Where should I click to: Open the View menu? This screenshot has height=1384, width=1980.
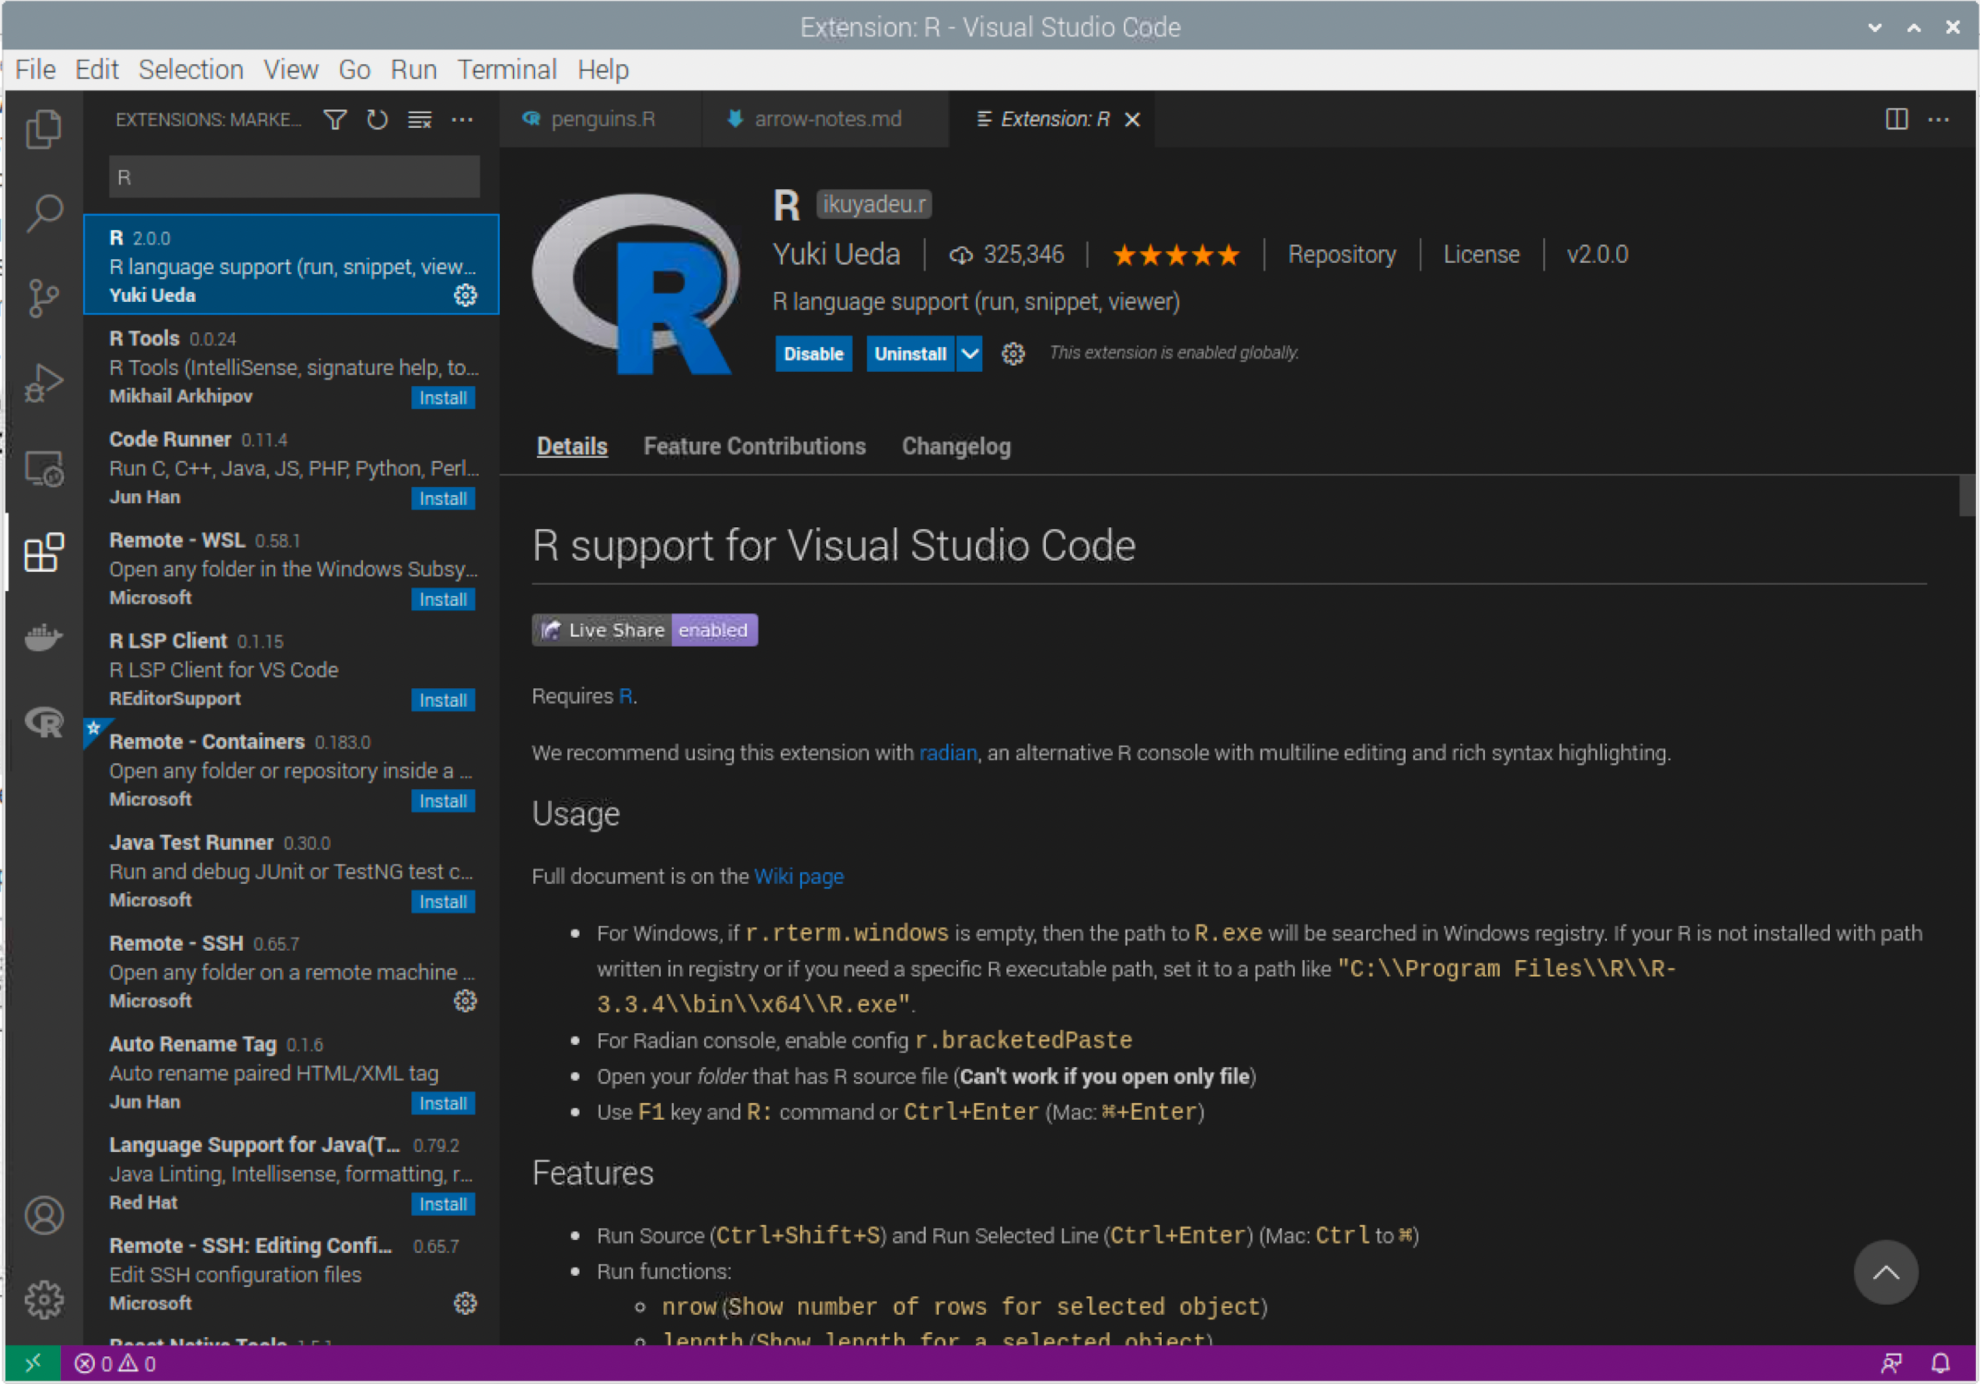[x=290, y=70]
